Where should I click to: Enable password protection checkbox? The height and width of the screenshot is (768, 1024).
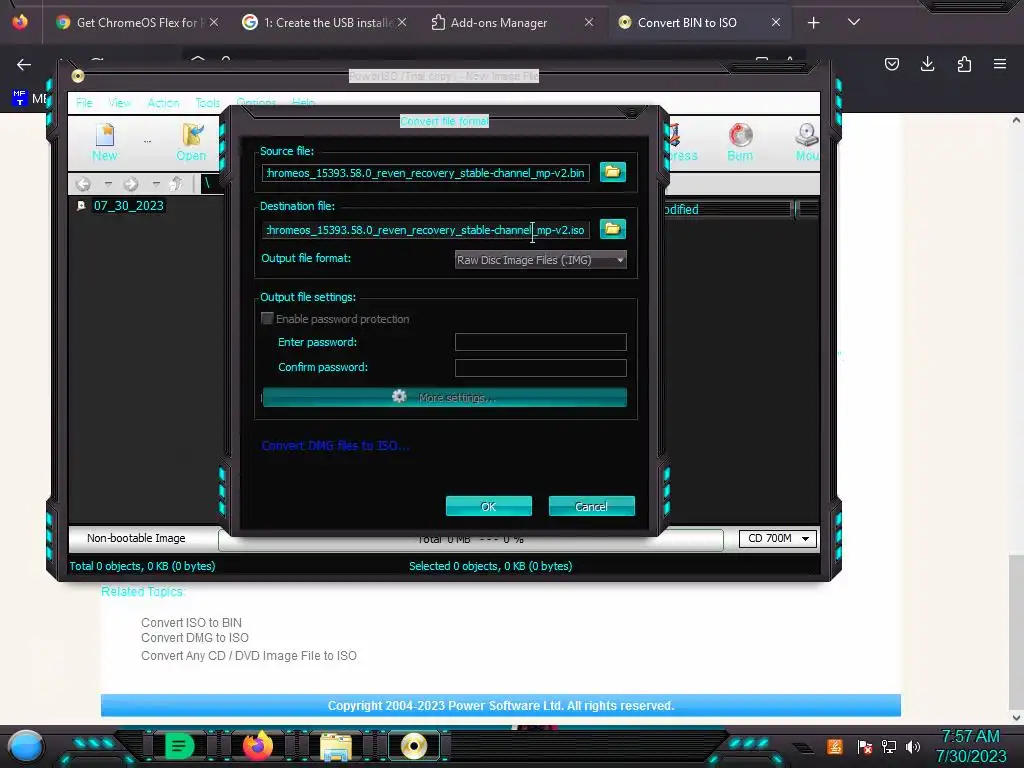(267, 318)
